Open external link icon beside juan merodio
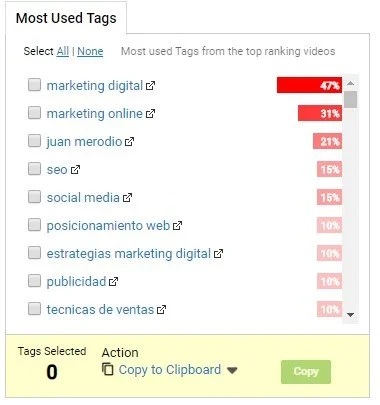This screenshot has height=405, width=380. 129,142
